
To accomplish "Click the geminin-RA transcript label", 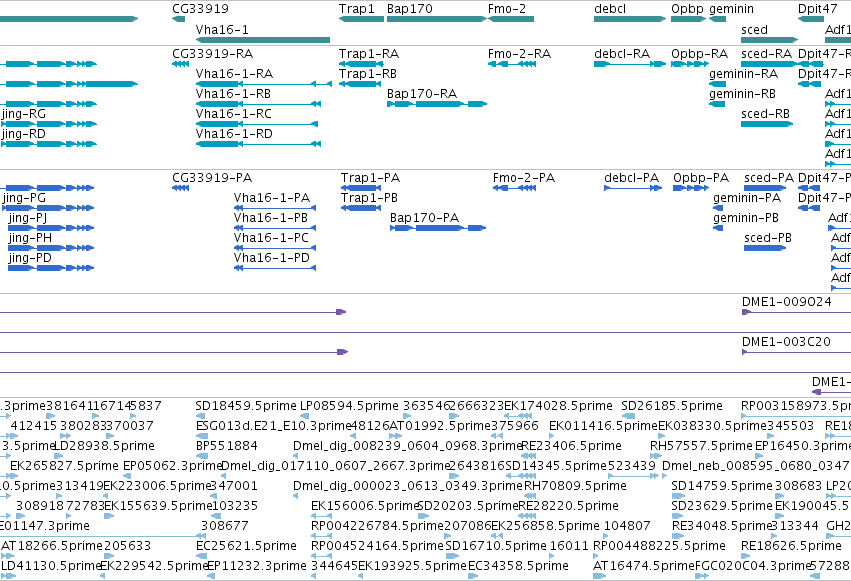I will tap(744, 74).
